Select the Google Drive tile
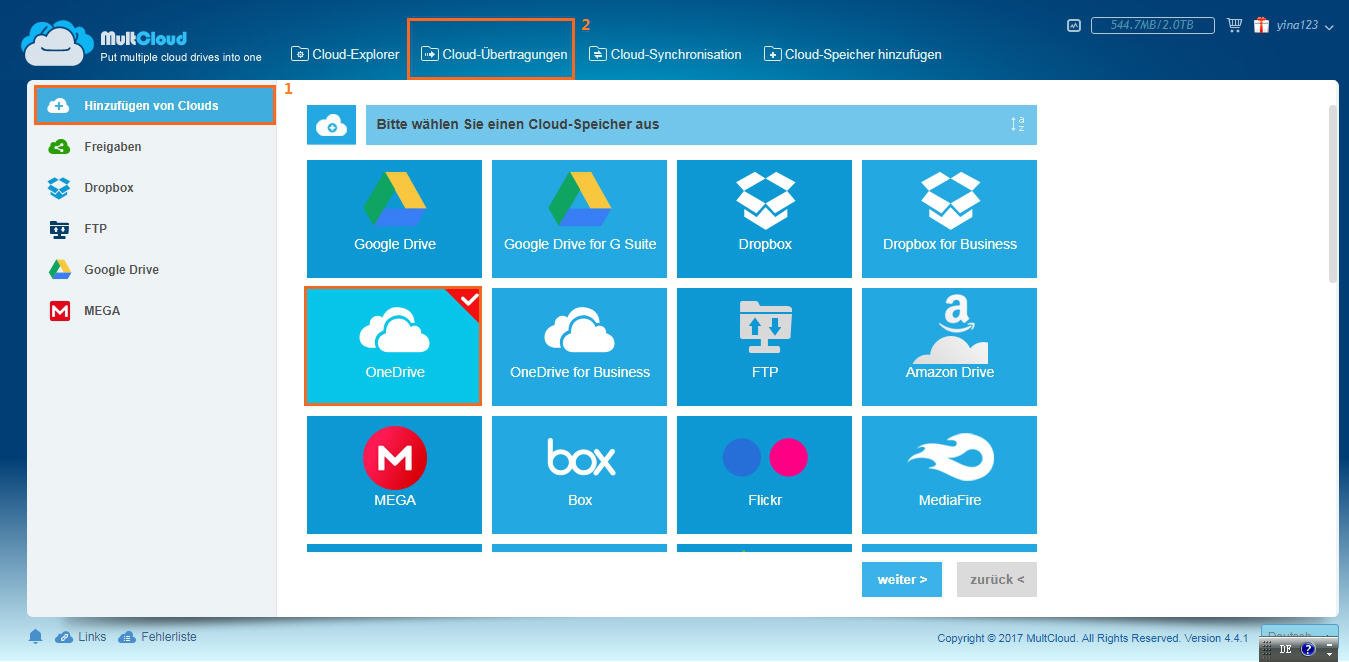This screenshot has height=662, width=1349. (394, 219)
